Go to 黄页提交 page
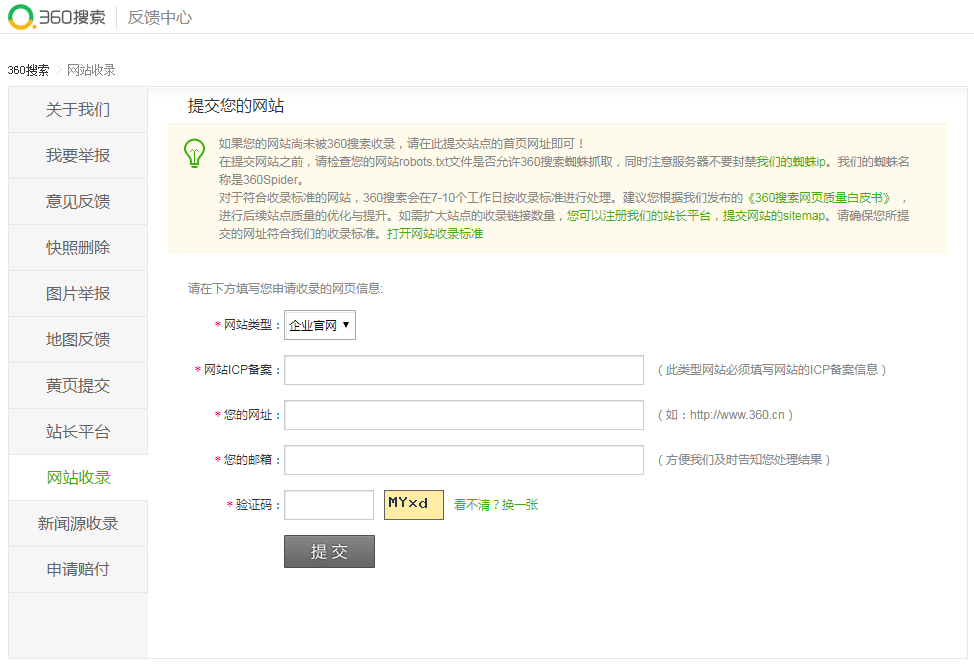This screenshot has width=974, height=666. pos(78,386)
